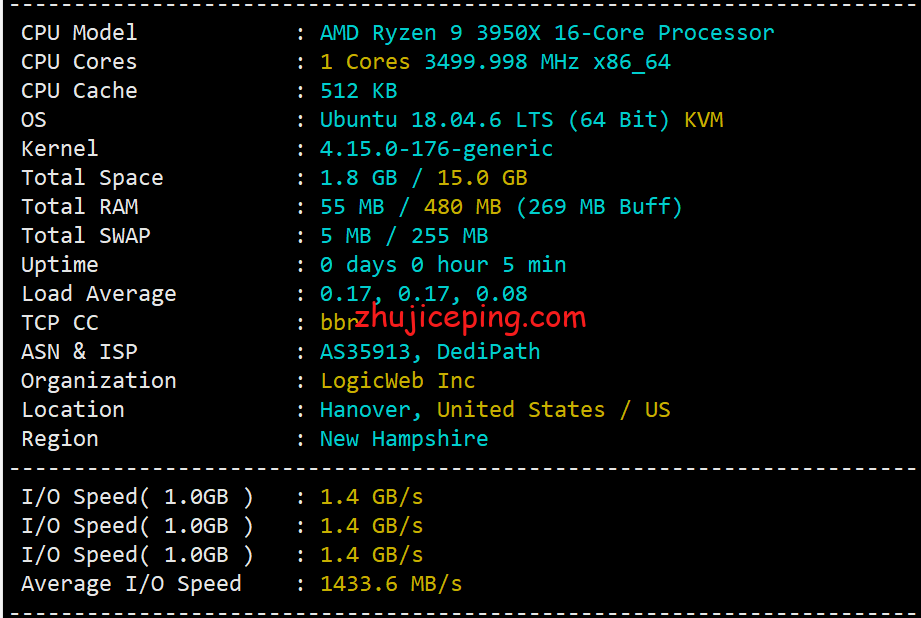Click the Load Average numbers
Screen dimensions: 921x618
(x=423, y=294)
